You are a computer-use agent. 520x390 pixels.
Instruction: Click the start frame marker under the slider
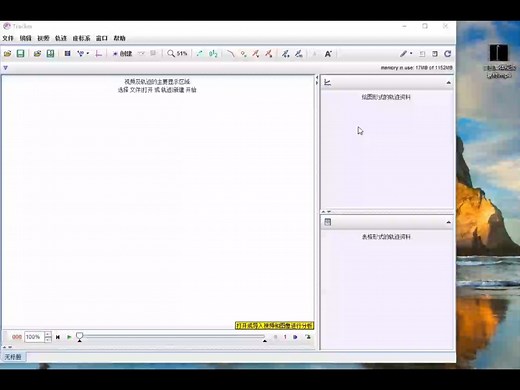click(x=79, y=341)
